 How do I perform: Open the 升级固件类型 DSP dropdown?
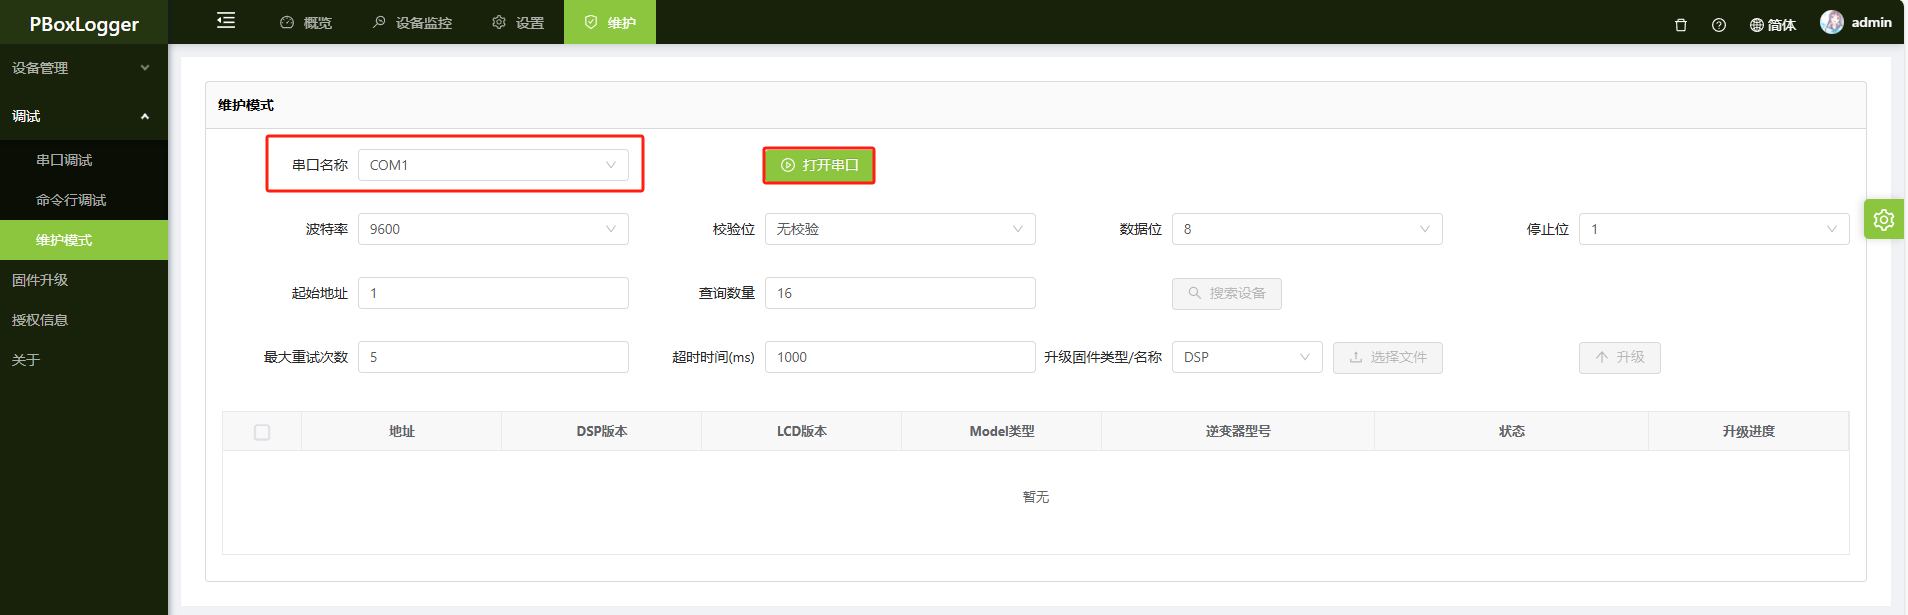pyautogui.click(x=1247, y=357)
